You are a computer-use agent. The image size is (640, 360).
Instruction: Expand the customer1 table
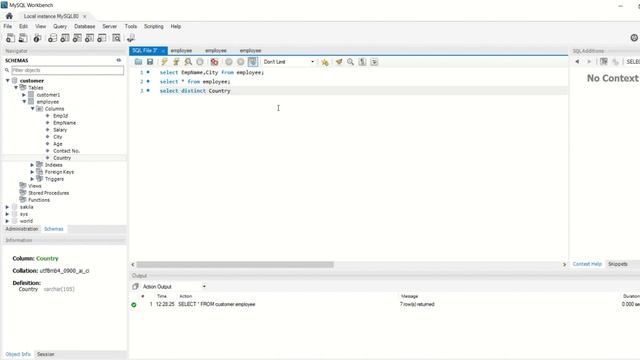pos(24,95)
